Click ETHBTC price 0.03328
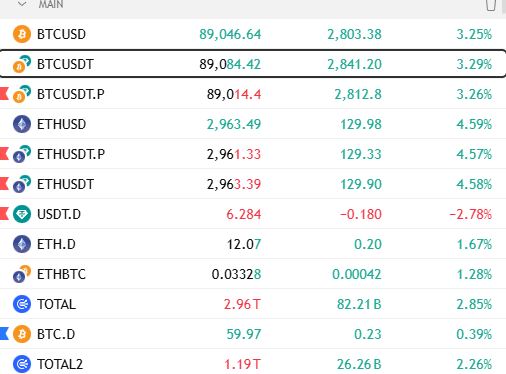Image resolution: width=506 pixels, height=374 pixels. (x=237, y=274)
